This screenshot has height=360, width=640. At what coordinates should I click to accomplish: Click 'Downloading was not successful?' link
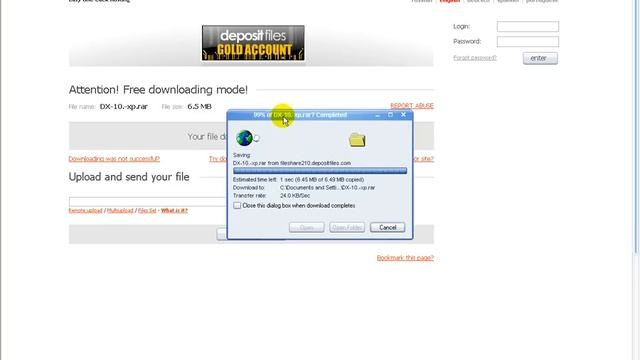(114, 158)
